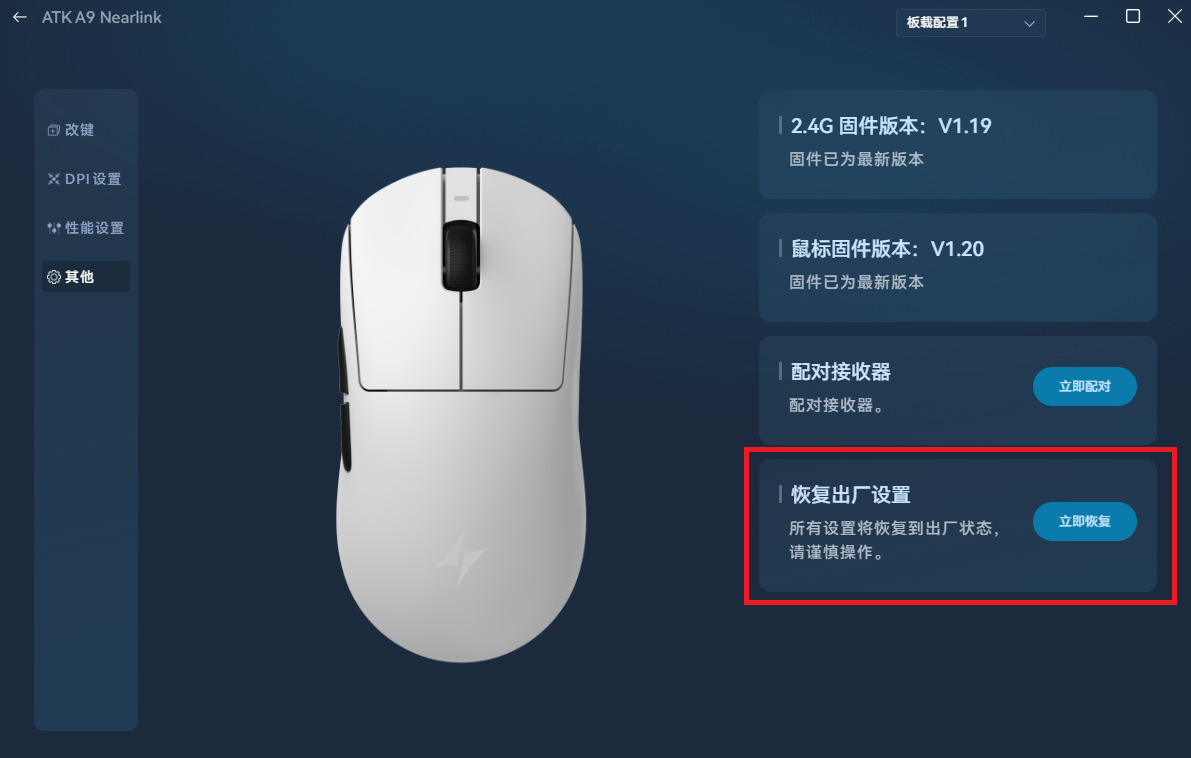The width and height of the screenshot is (1191, 758).
Task: Click the profile dropdown chevron arrow
Action: pos(1029,24)
